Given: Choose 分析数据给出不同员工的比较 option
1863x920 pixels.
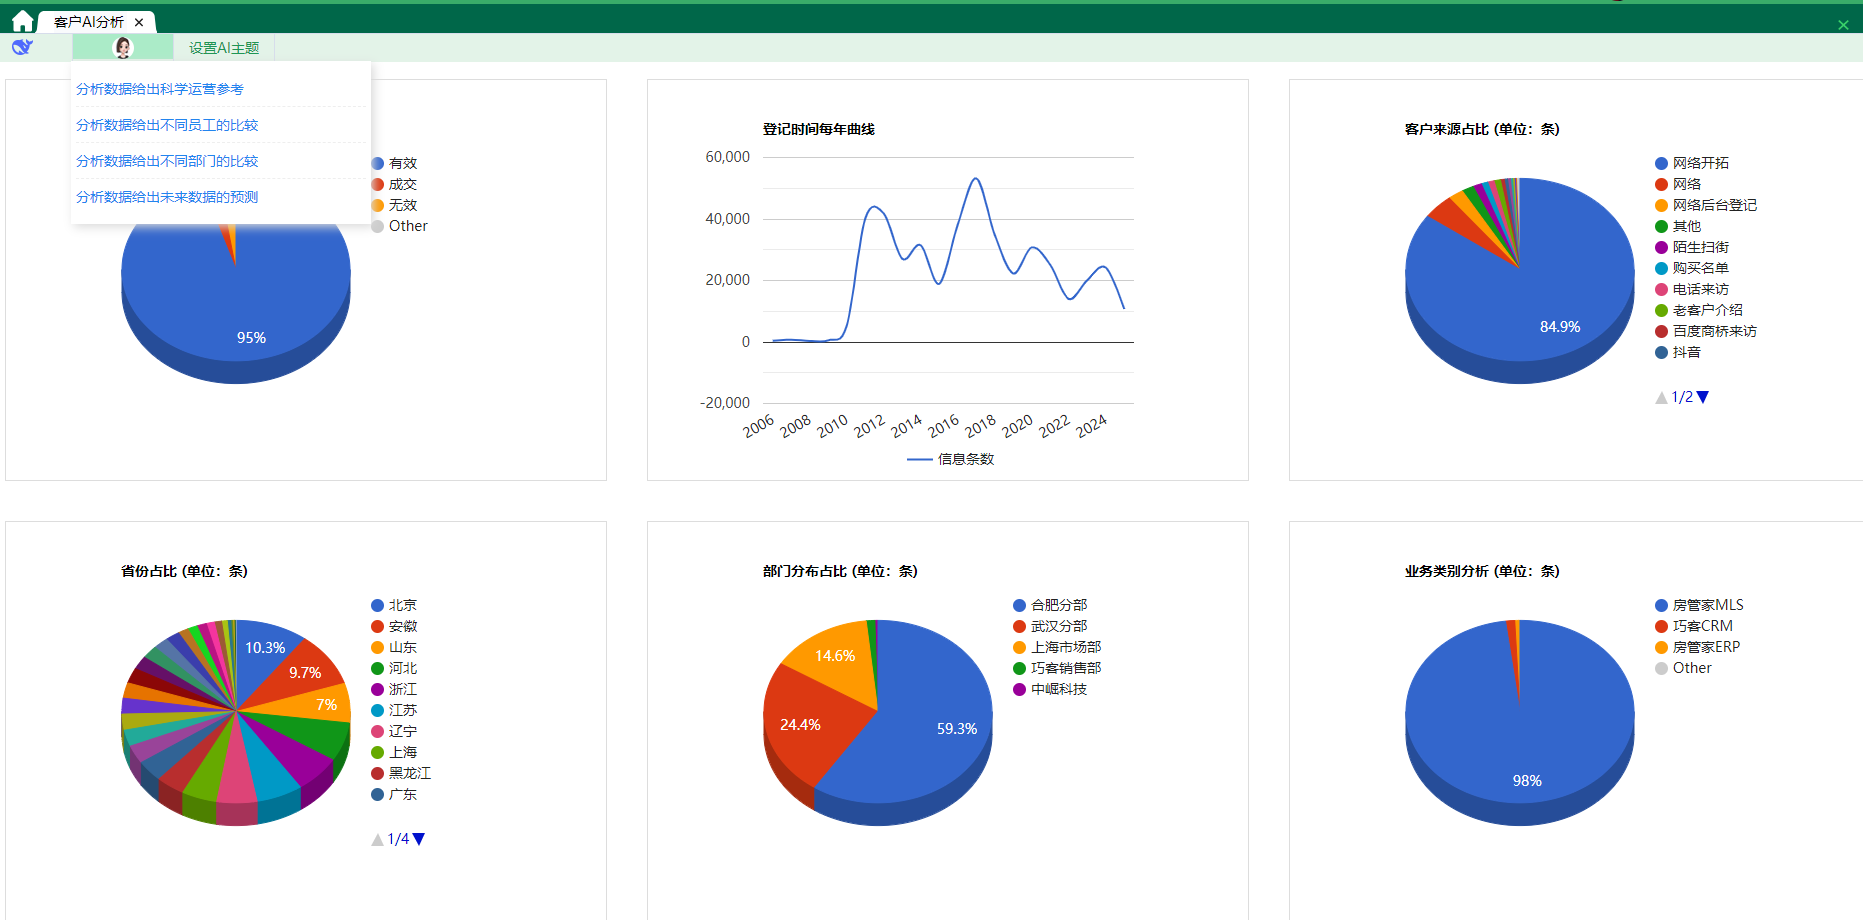Looking at the screenshot, I should tap(167, 125).
